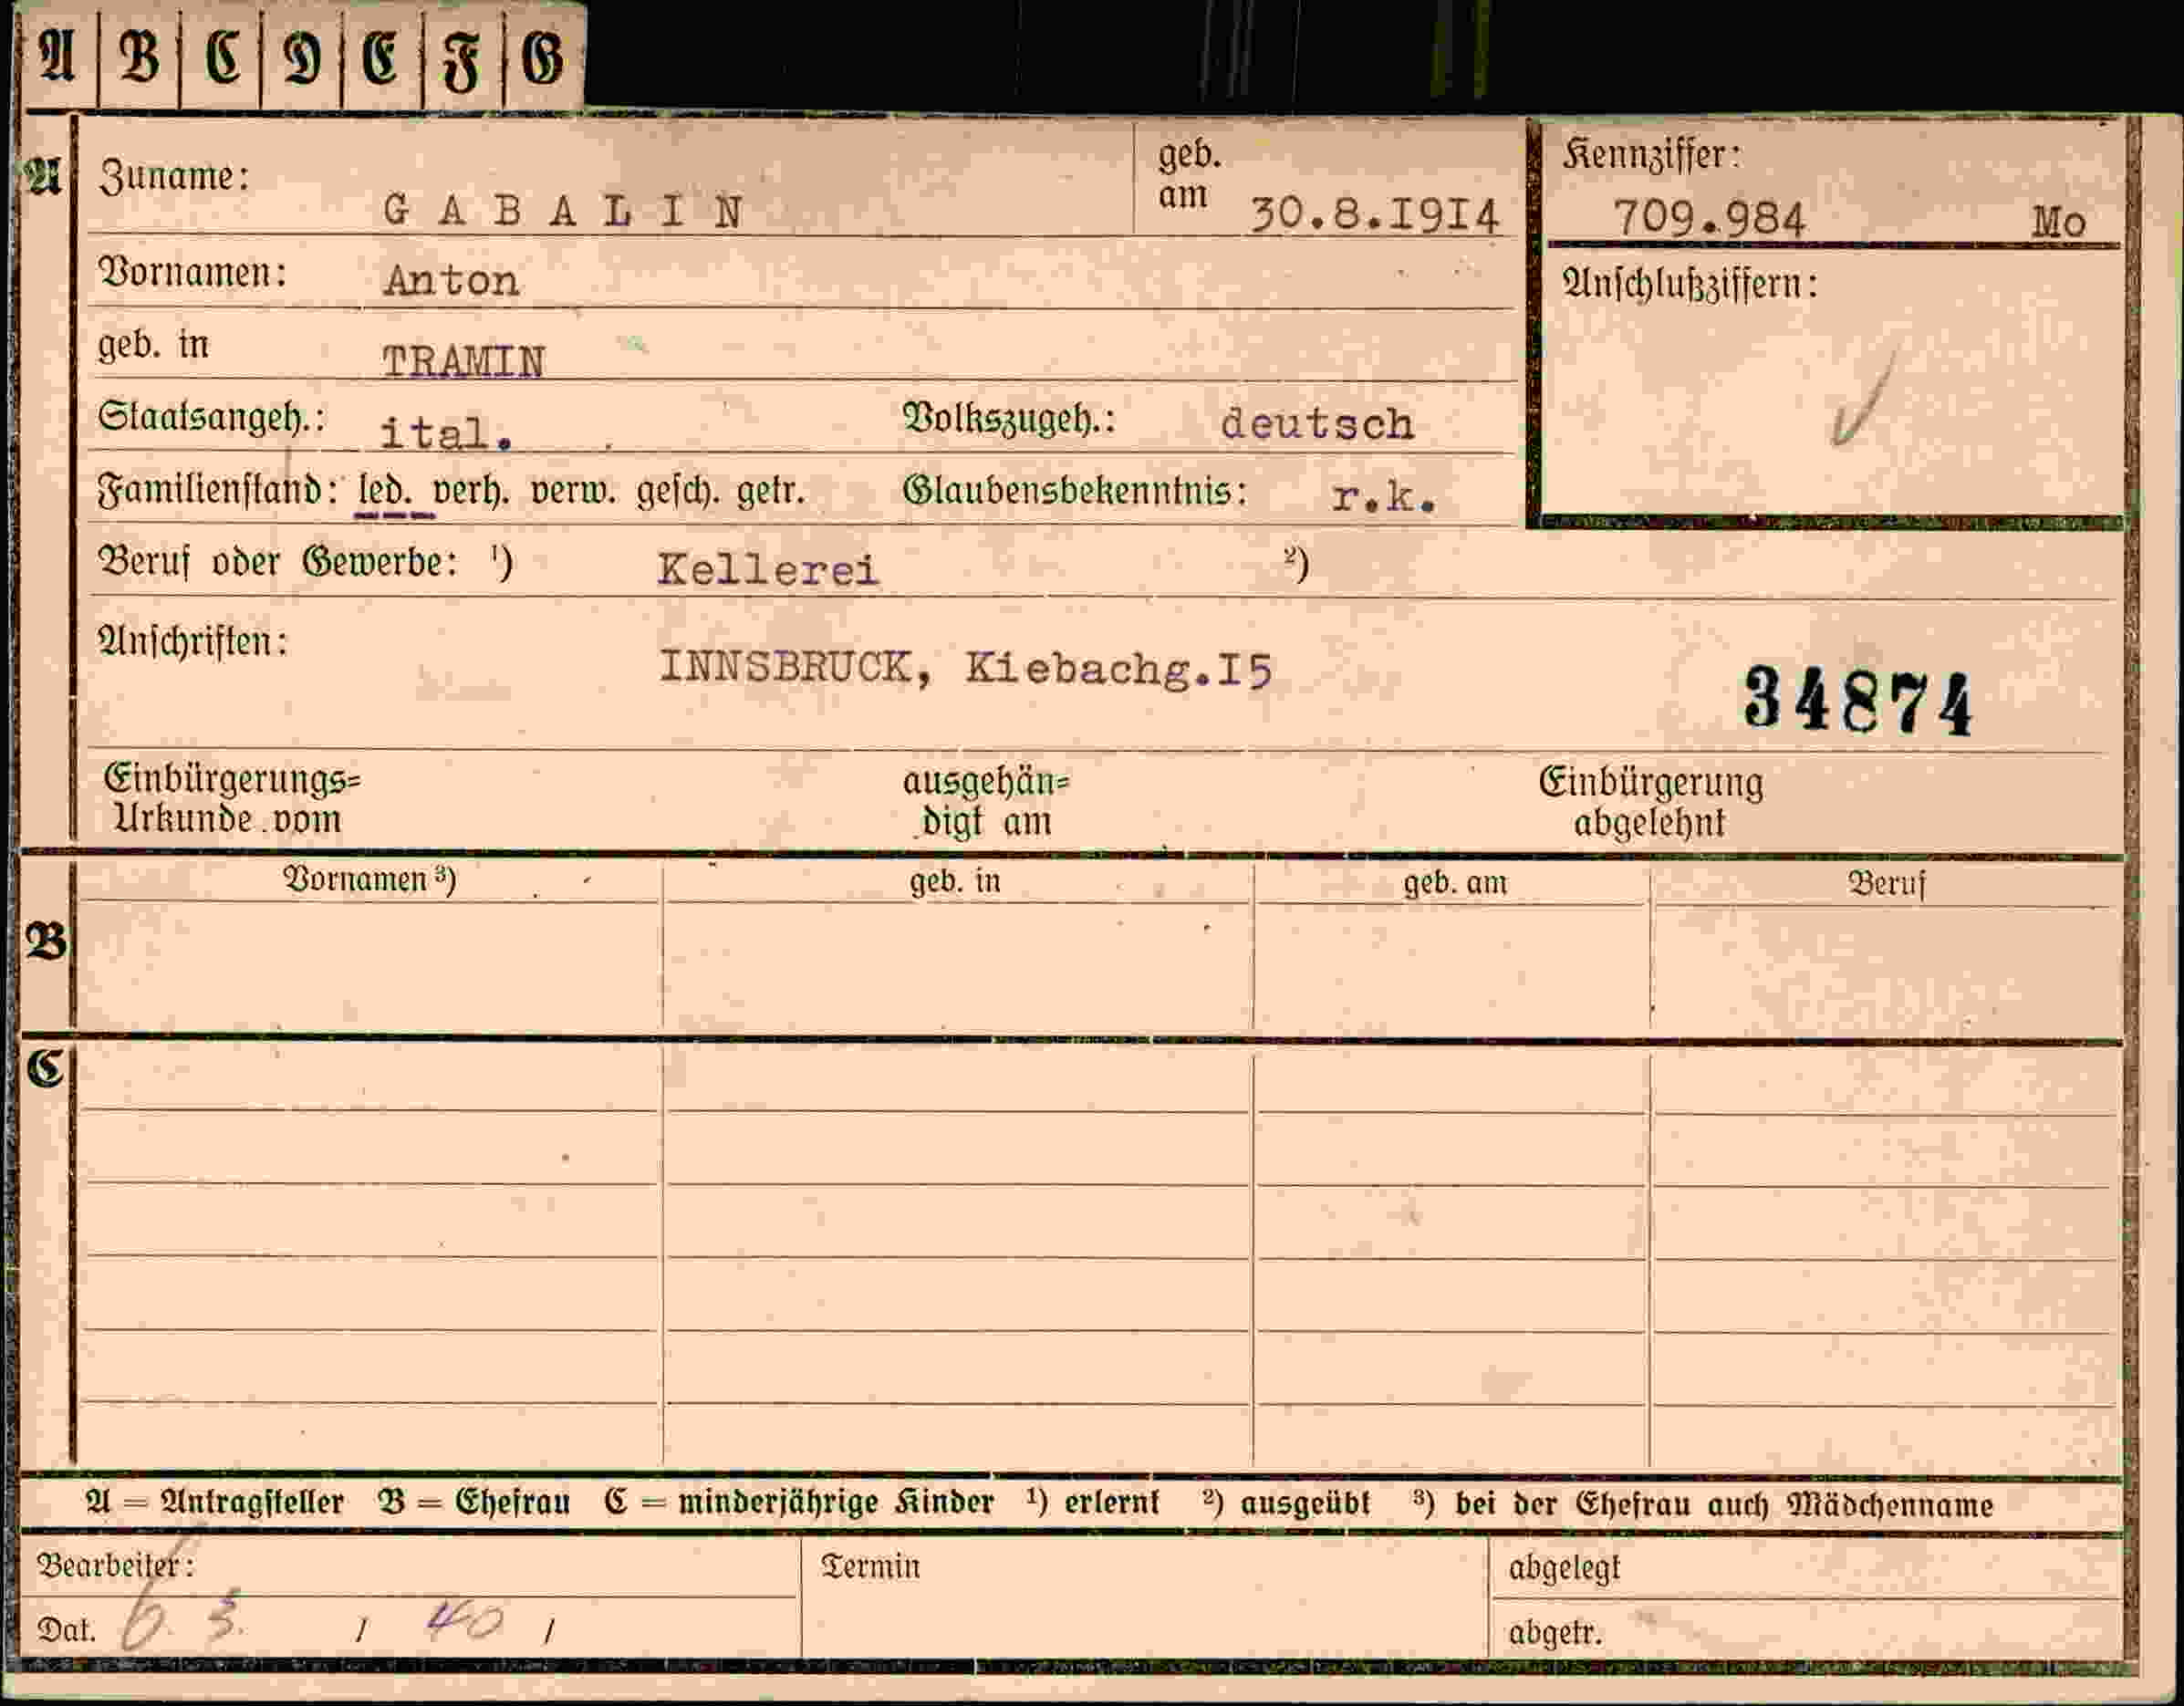
Task: Click the "Termin" label
Action: (870, 1566)
